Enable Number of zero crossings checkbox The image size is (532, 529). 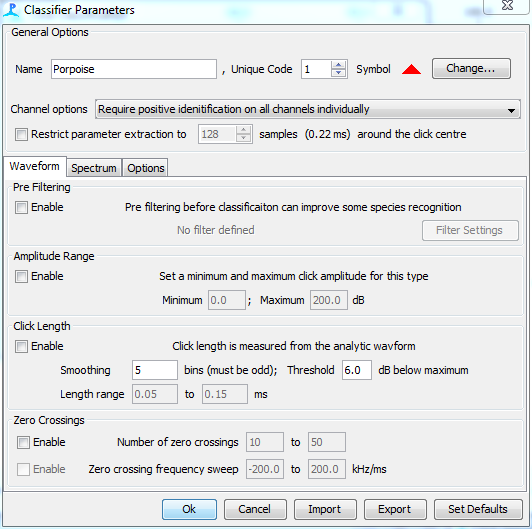[x=23, y=442]
